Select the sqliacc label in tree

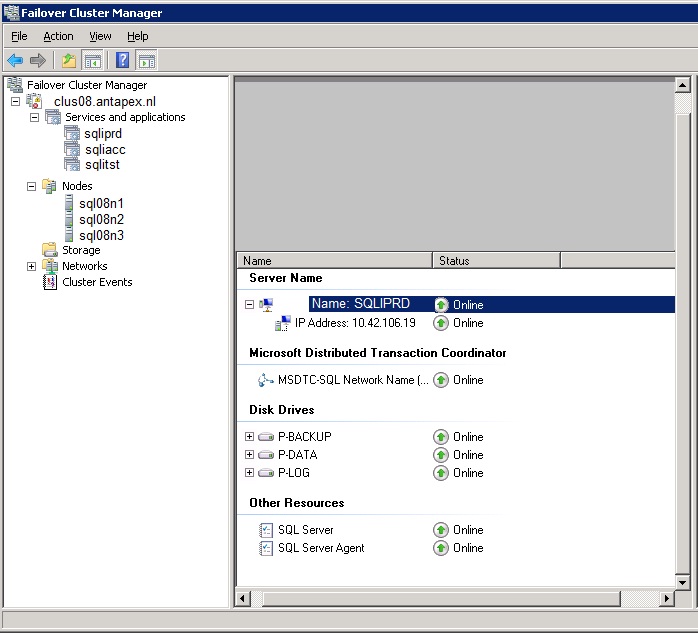click(x=105, y=149)
